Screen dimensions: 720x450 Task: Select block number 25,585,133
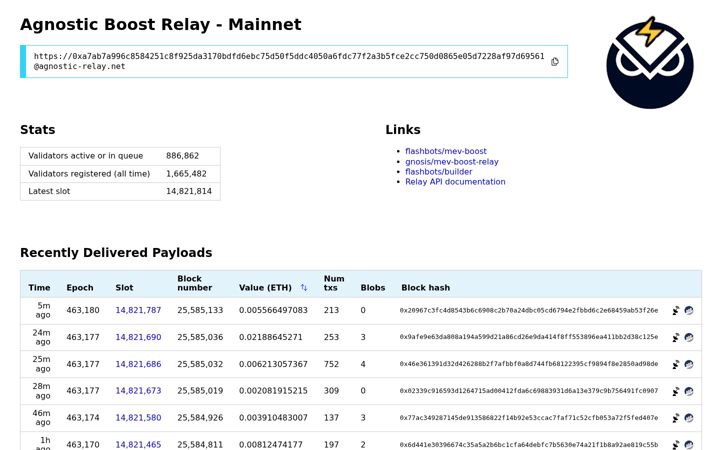(x=200, y=310)
